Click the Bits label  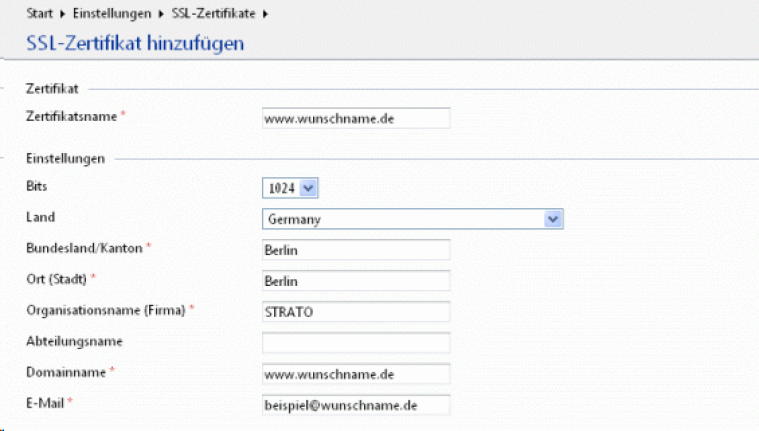pyautogui.click(x=37, y=186)
